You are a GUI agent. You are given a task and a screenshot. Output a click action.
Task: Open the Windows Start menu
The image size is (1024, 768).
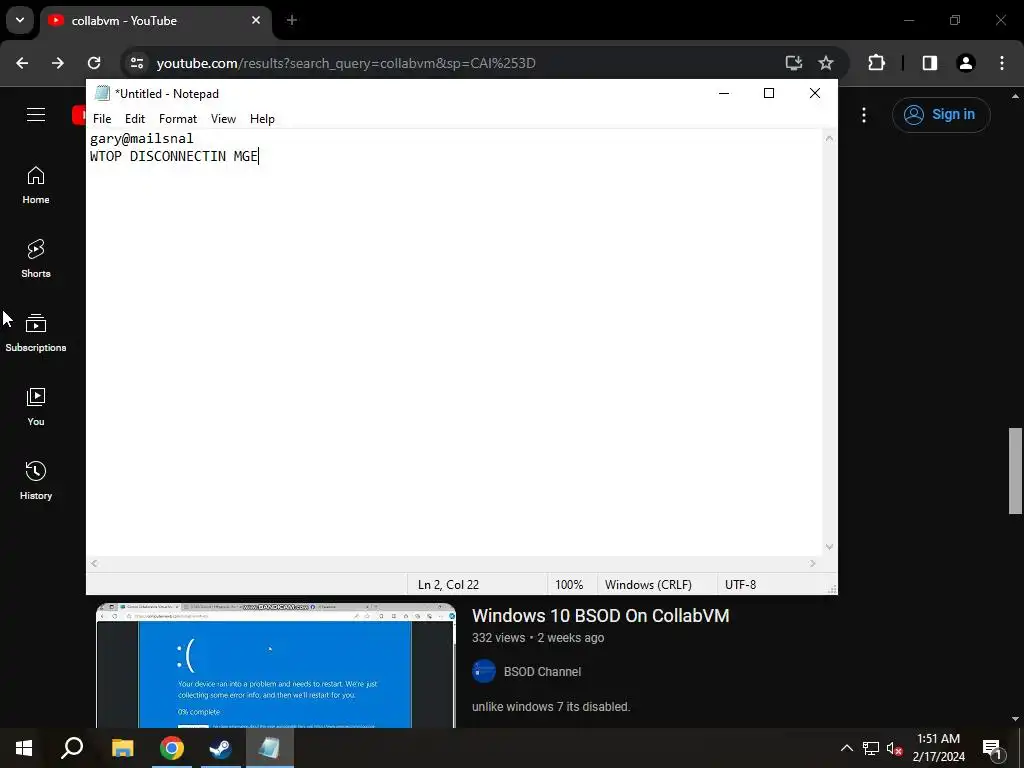coord(24,748)
